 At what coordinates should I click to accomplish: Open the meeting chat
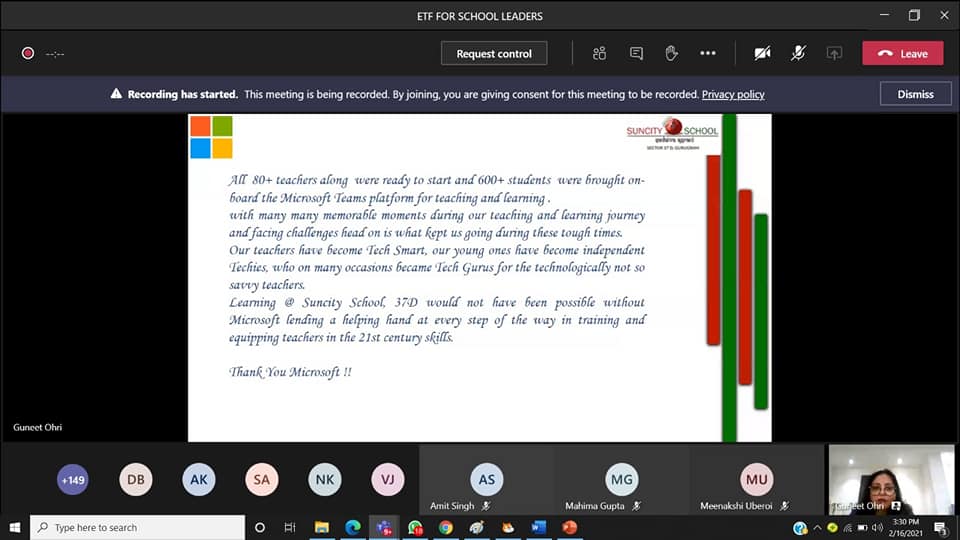636,53
